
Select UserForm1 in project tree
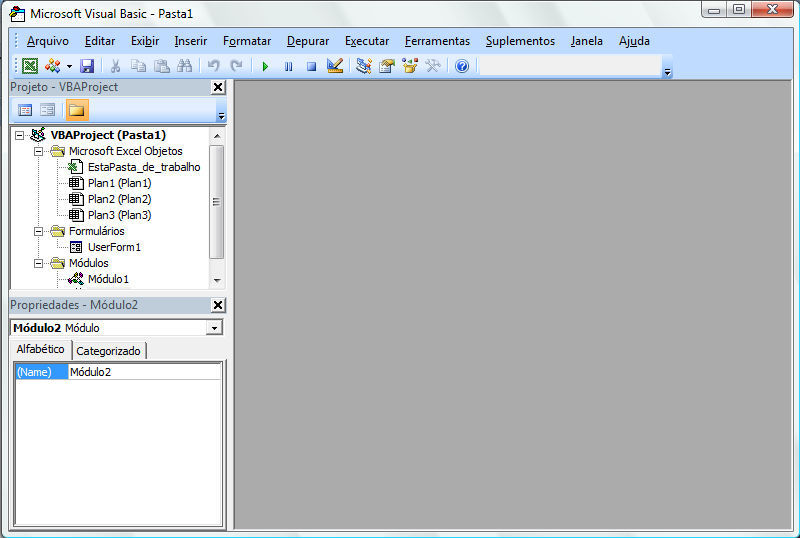114,247
